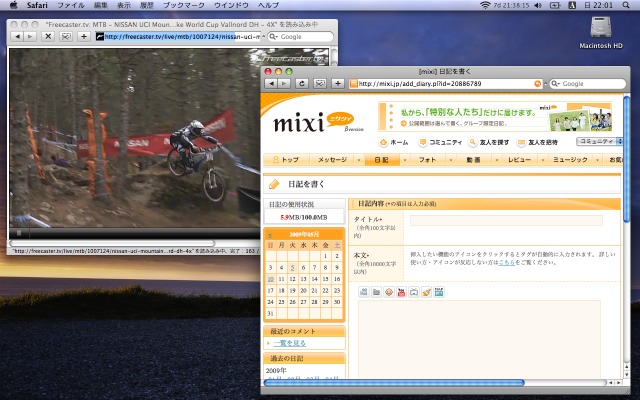Click the mixi banner advertisement
The height and width of the screenshot is (400, 640).
(x=496, y=116)
